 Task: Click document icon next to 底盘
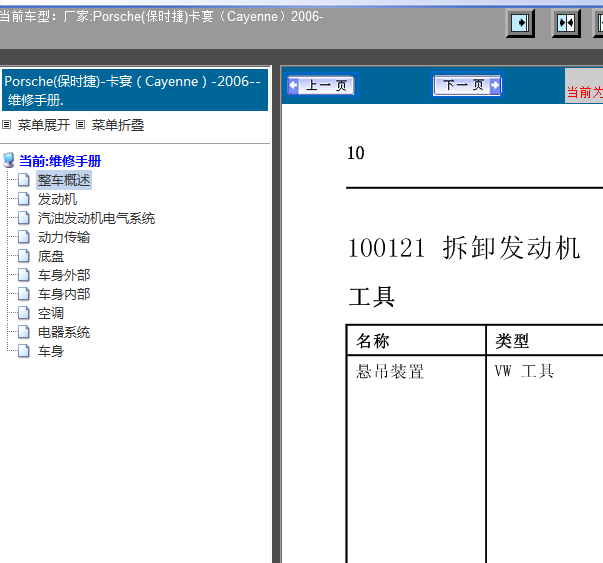coord(23,256)
